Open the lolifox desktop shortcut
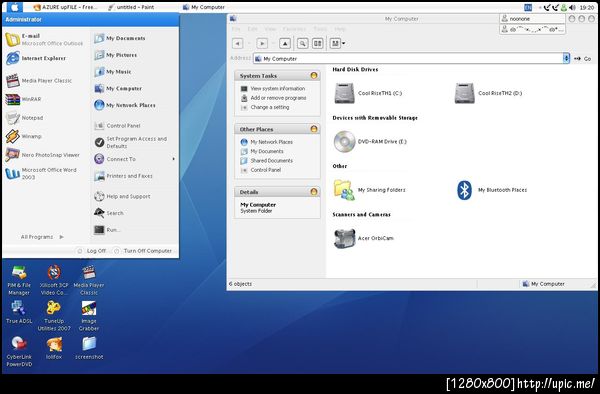600x394 pixels. click(x=54, y=348)
